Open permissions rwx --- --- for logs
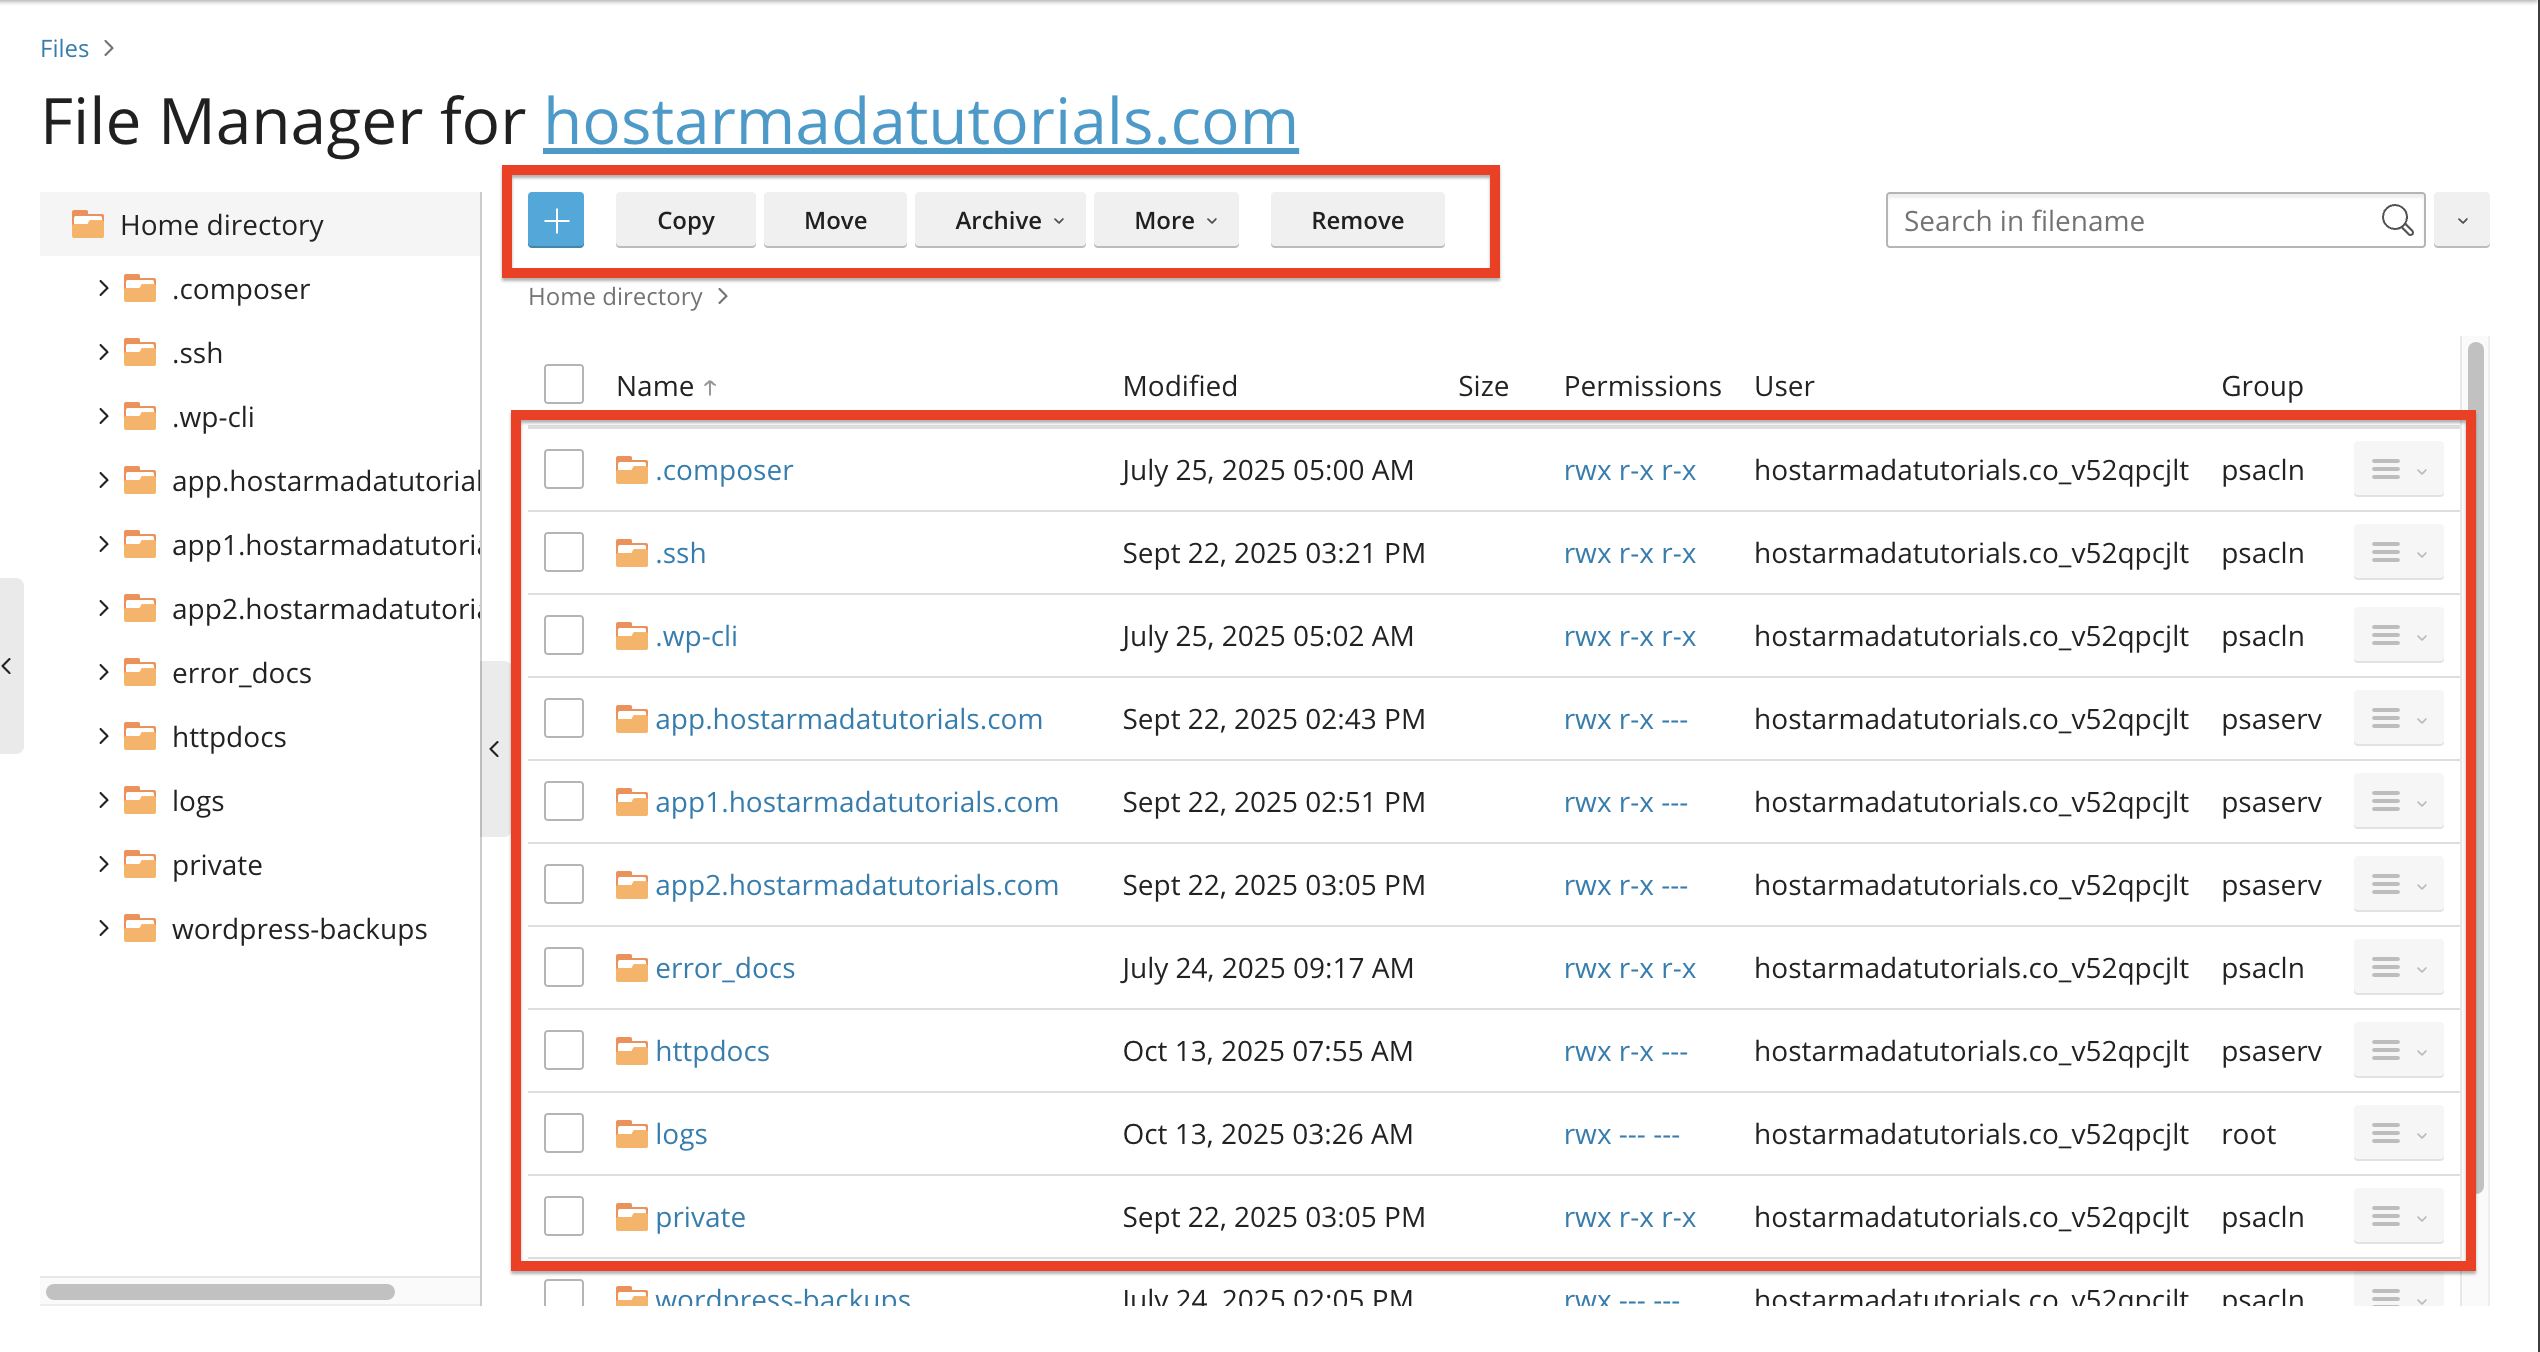 tap(1621, 1134)
